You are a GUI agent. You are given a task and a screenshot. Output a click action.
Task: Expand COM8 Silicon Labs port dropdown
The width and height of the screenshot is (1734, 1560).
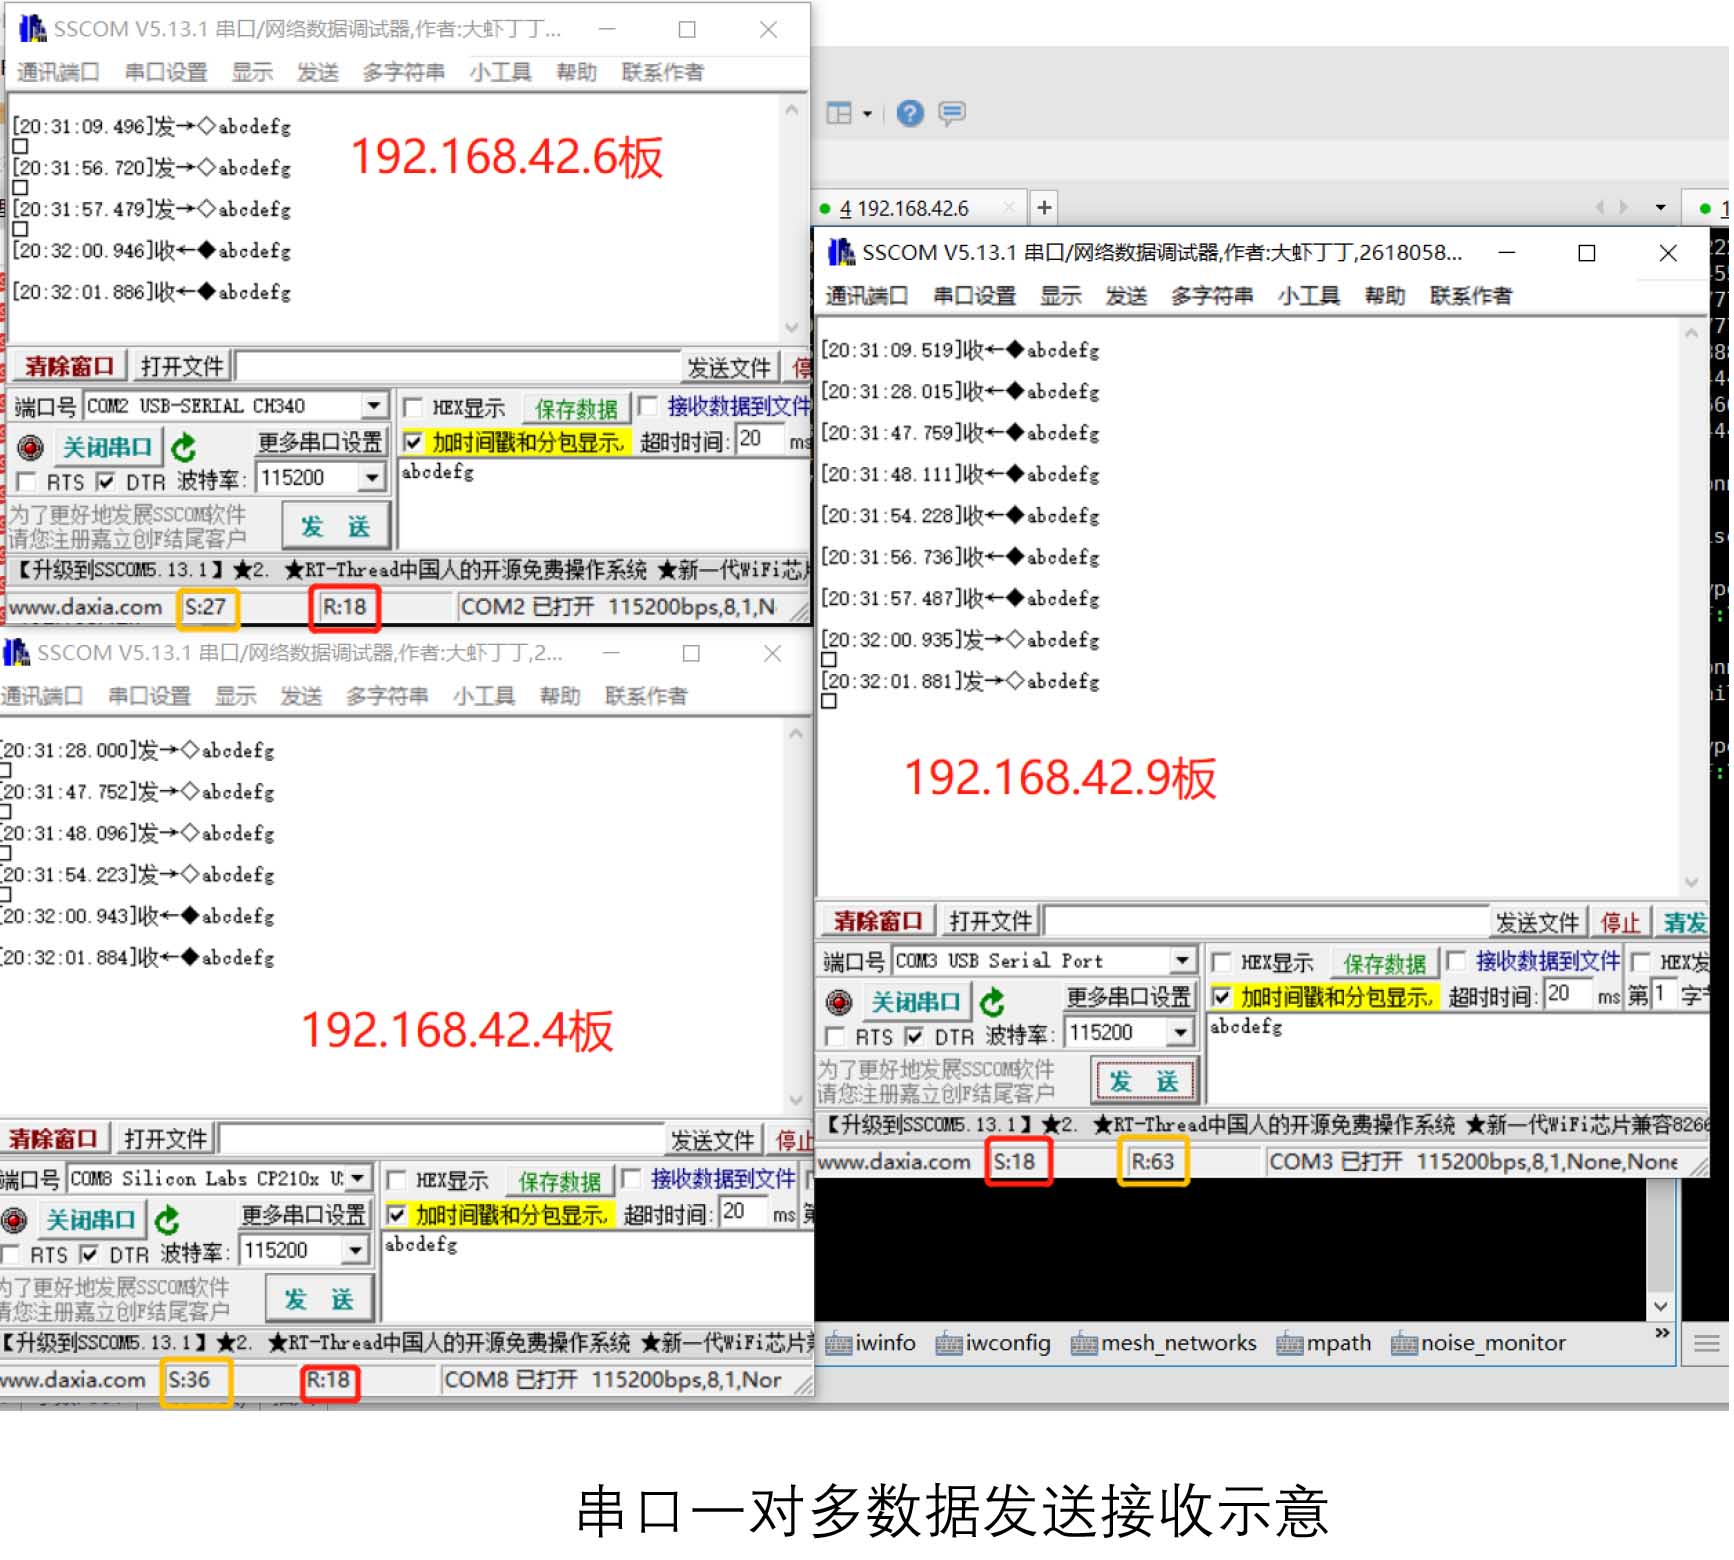click(357, 1178)
